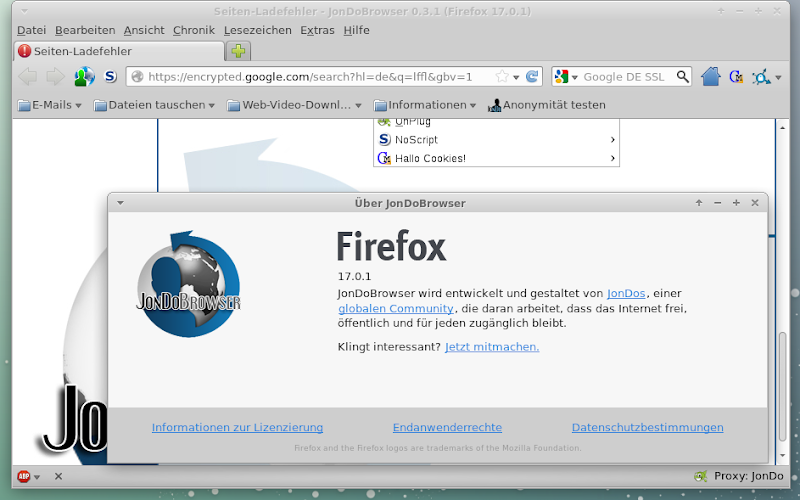Follow the globalen Community link
This screenshot has width=800, height=500.
[395, 308]
